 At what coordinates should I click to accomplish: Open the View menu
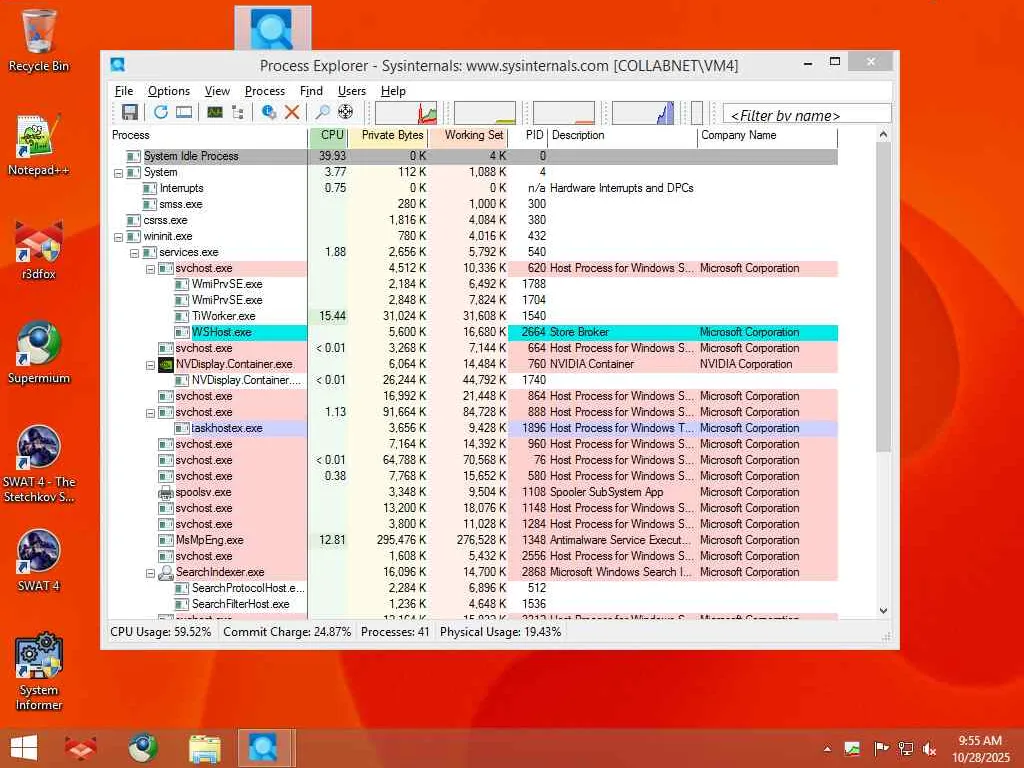tap(217, 91)
